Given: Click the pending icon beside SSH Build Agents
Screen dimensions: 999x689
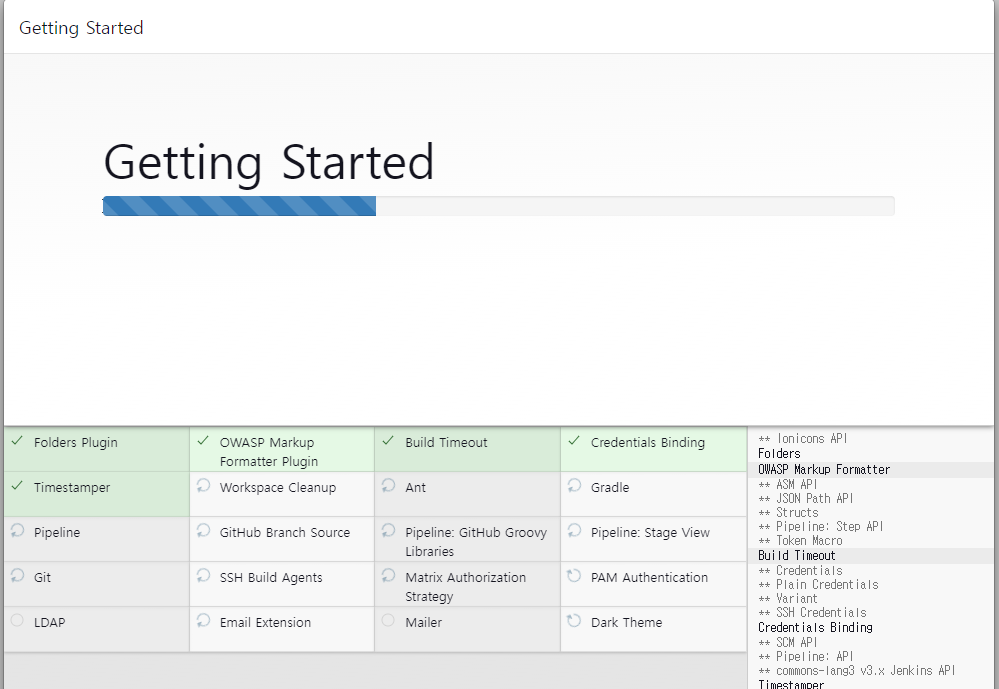Looking at the screenshot, I should (203, 576).
